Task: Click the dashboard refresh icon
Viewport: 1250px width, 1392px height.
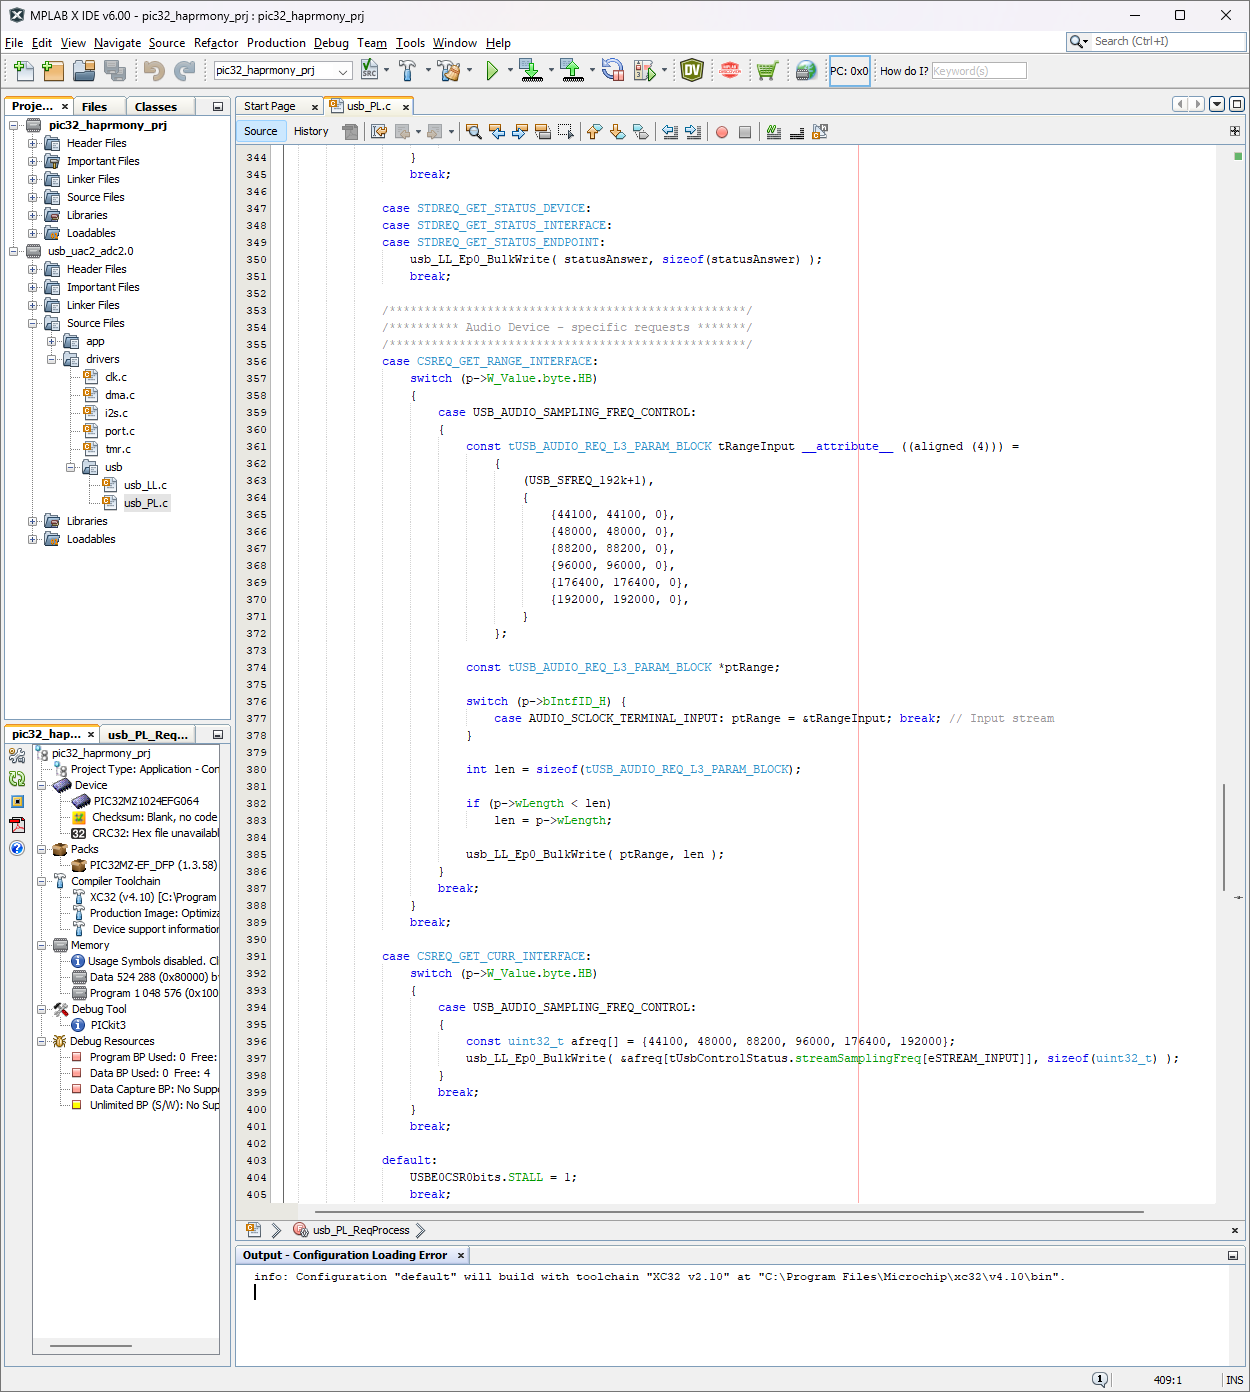Action: coord(17,779)
